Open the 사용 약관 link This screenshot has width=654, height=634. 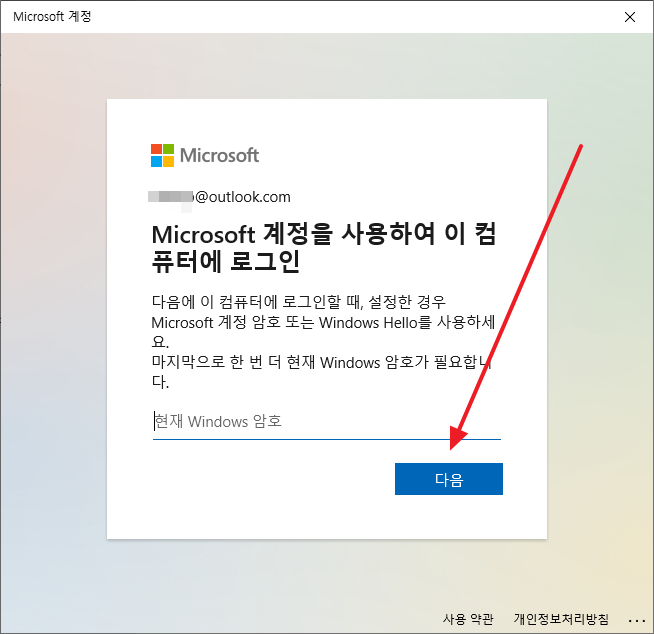click(468, 619)
